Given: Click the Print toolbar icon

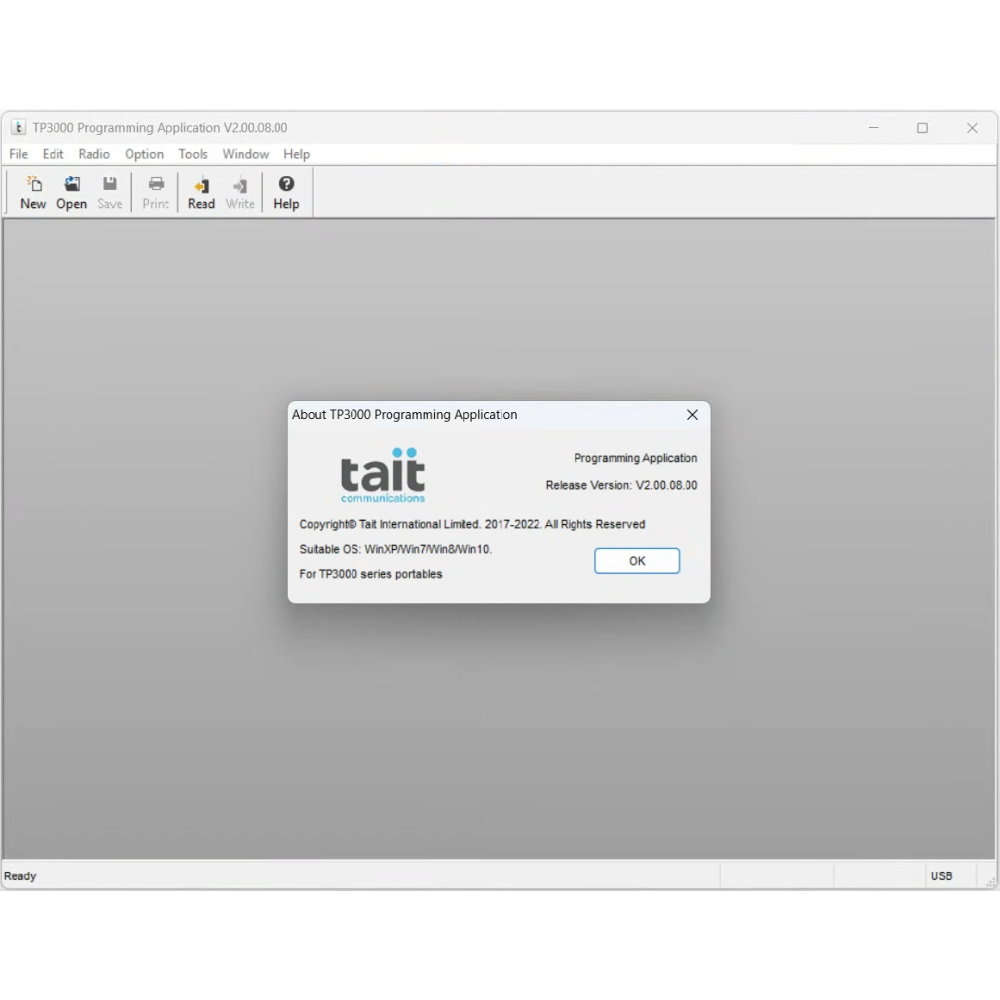Looking at the screenshot, I should [x=156, y=191].
